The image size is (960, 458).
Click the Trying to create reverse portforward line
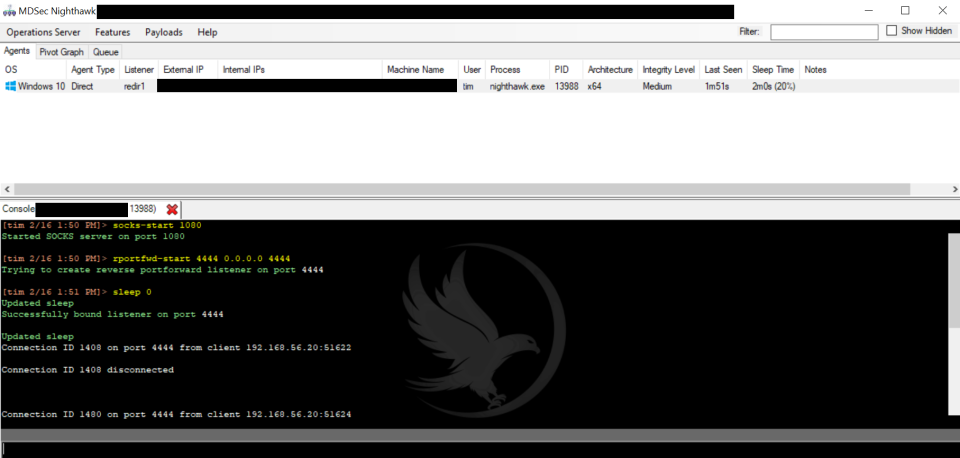[x=162, y=269]
